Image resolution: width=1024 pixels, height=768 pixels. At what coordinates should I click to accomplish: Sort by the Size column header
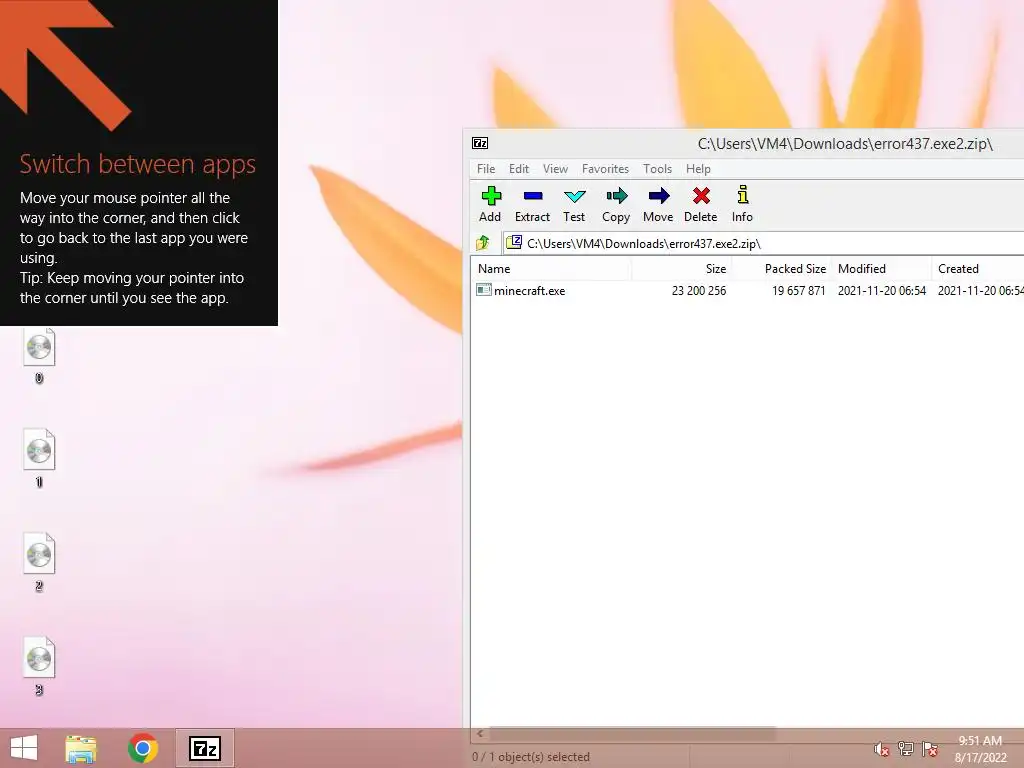pos(681,268)
